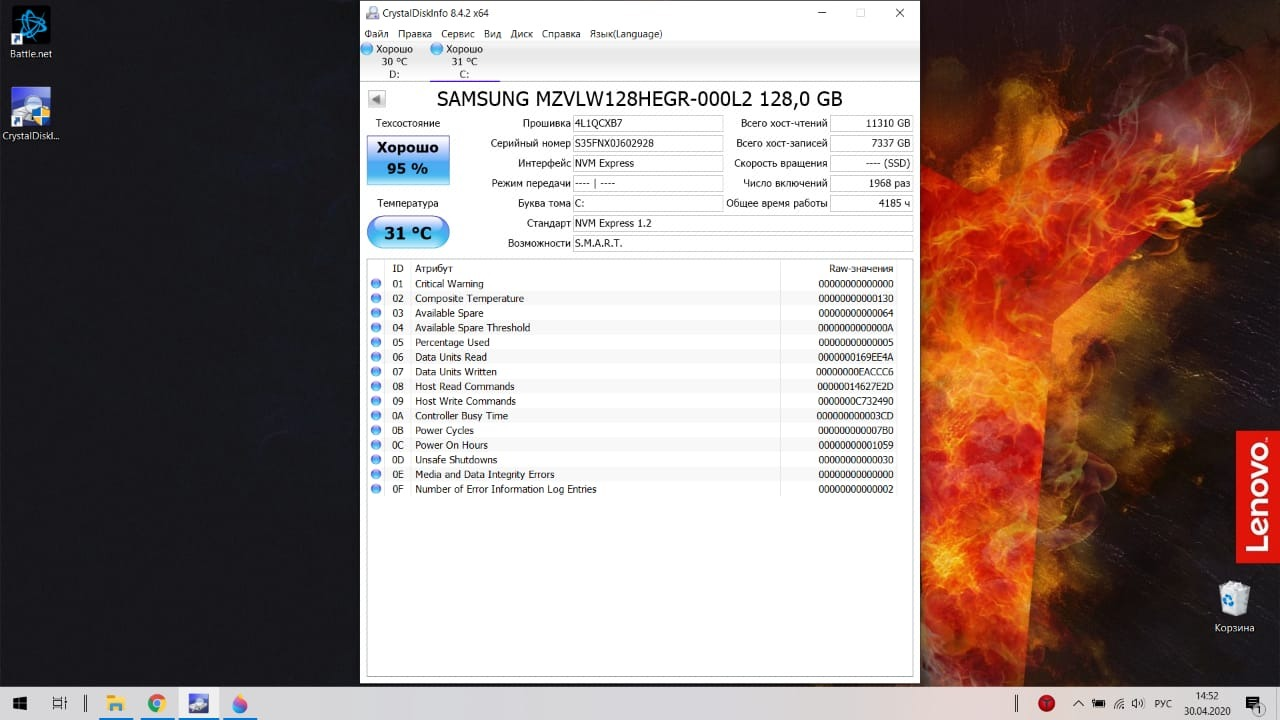Open the Язык(Language) menu

pos(625,34)
